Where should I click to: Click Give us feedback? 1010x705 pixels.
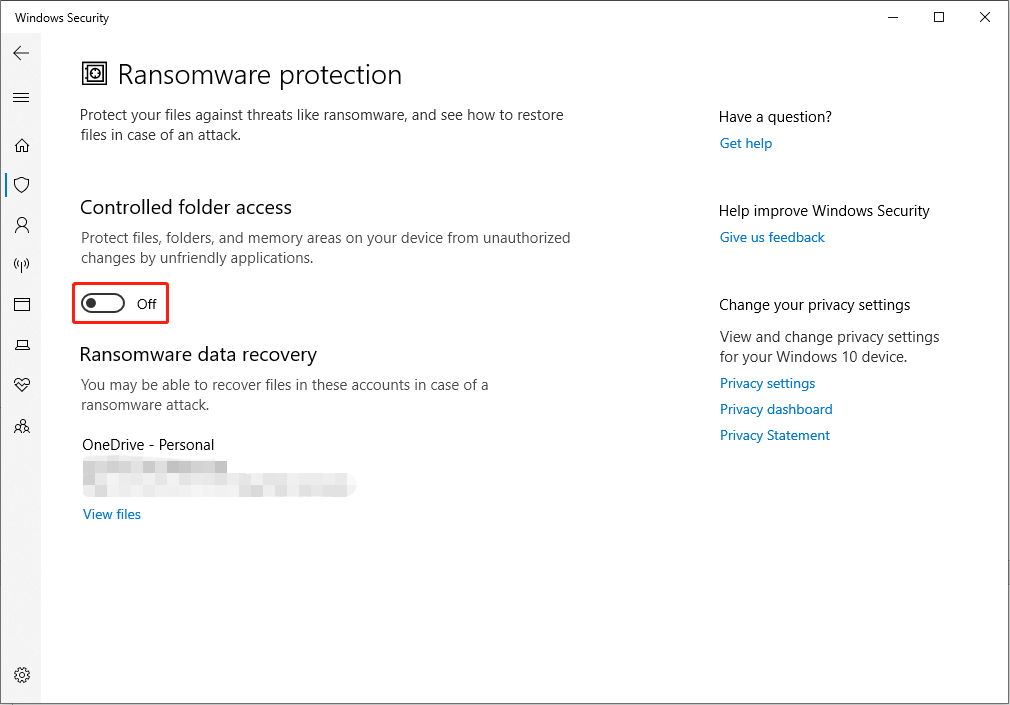pyautogui.click(x=771, y=237)
